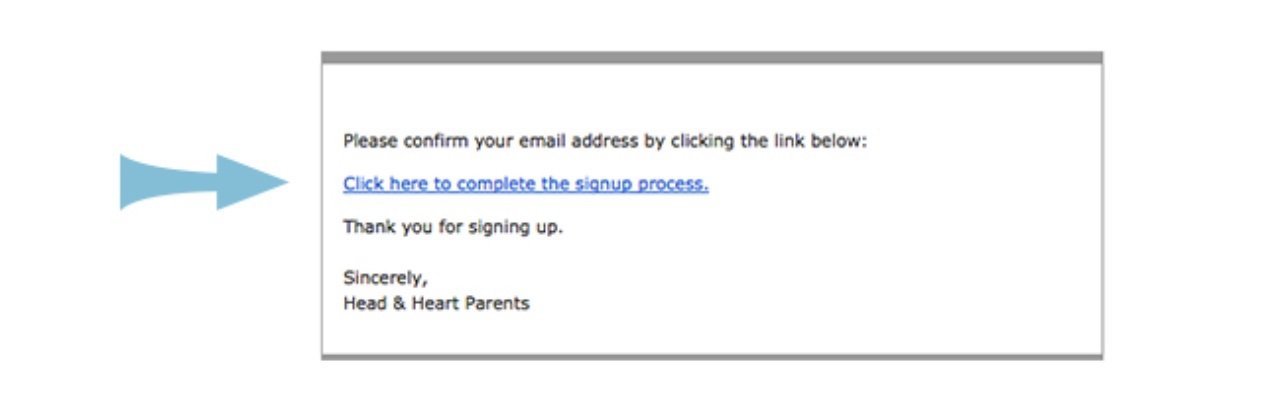
Task: Click the word 'confirm' in the first line
Action: click(433, 141)
